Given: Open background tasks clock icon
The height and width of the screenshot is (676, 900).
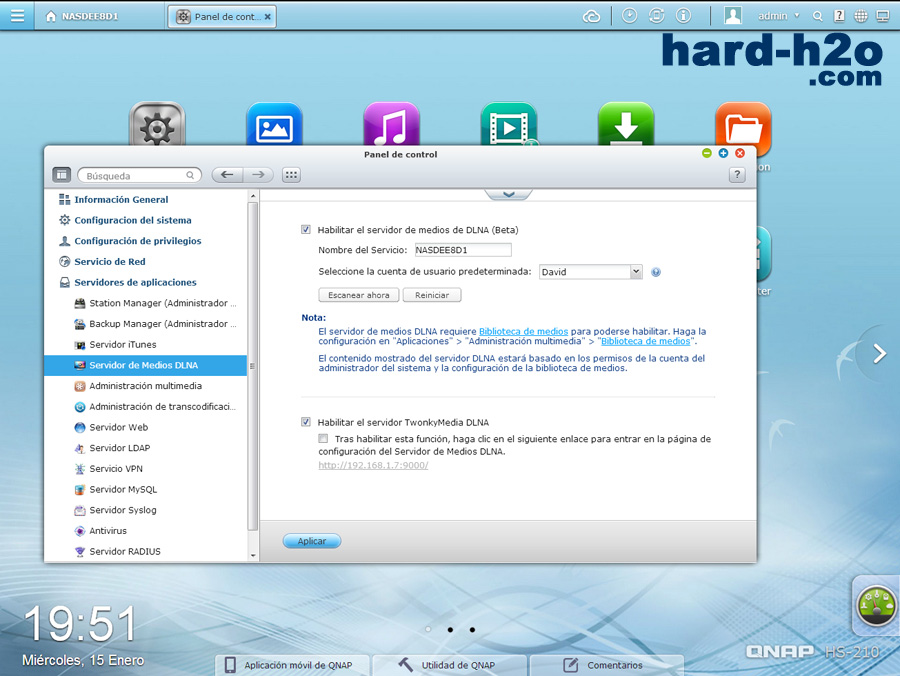Looking at the screenshot, I should pyautogui.click(x=630, y=16).
